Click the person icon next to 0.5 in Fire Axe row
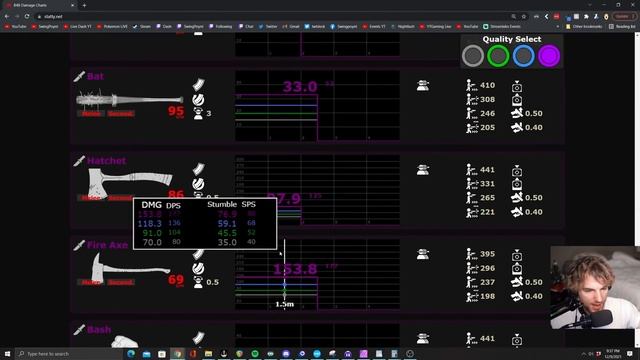The height and width of the screenshot is (360, 640). (198, 282)
